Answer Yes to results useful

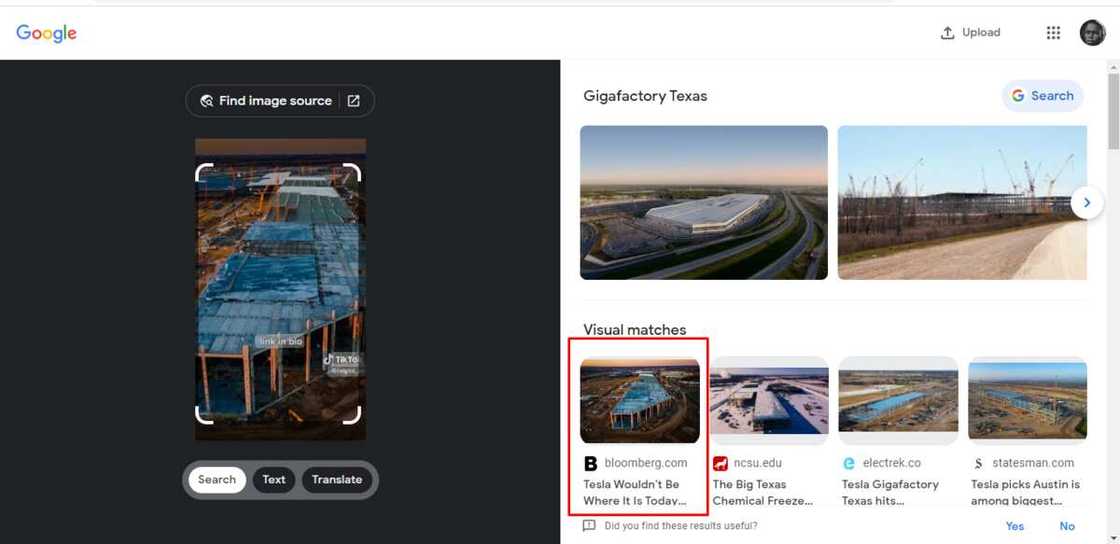click(1014, 526)
